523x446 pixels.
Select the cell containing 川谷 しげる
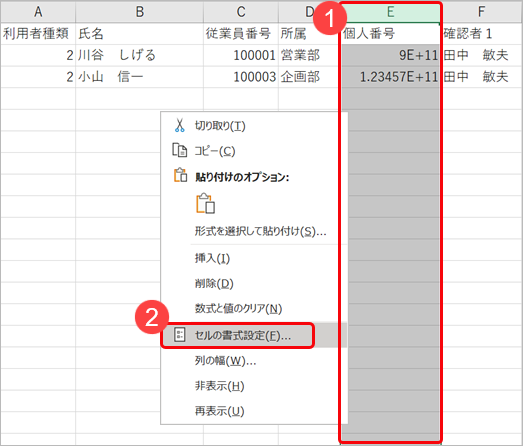[139, 55]
